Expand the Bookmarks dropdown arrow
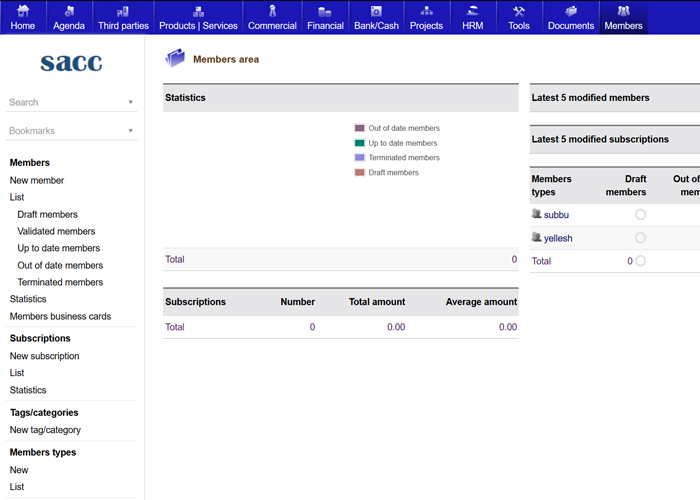 pos(130,131)
